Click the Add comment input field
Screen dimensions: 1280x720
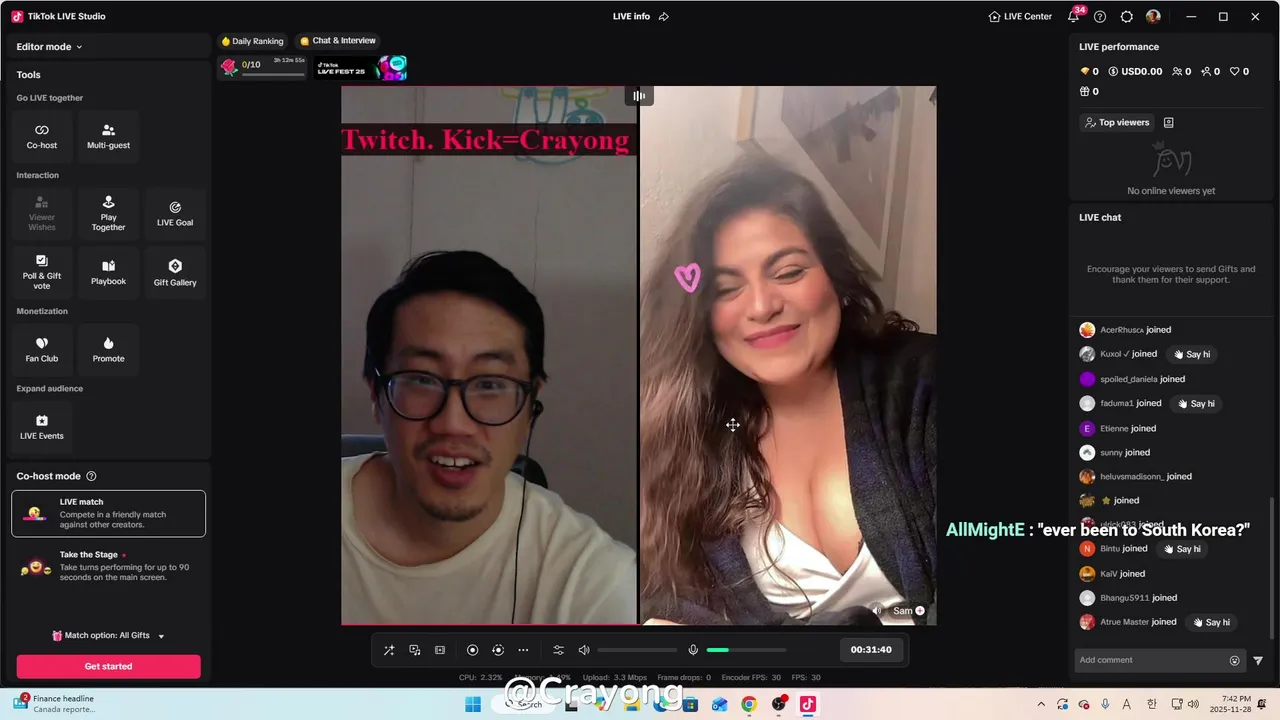1150,660
